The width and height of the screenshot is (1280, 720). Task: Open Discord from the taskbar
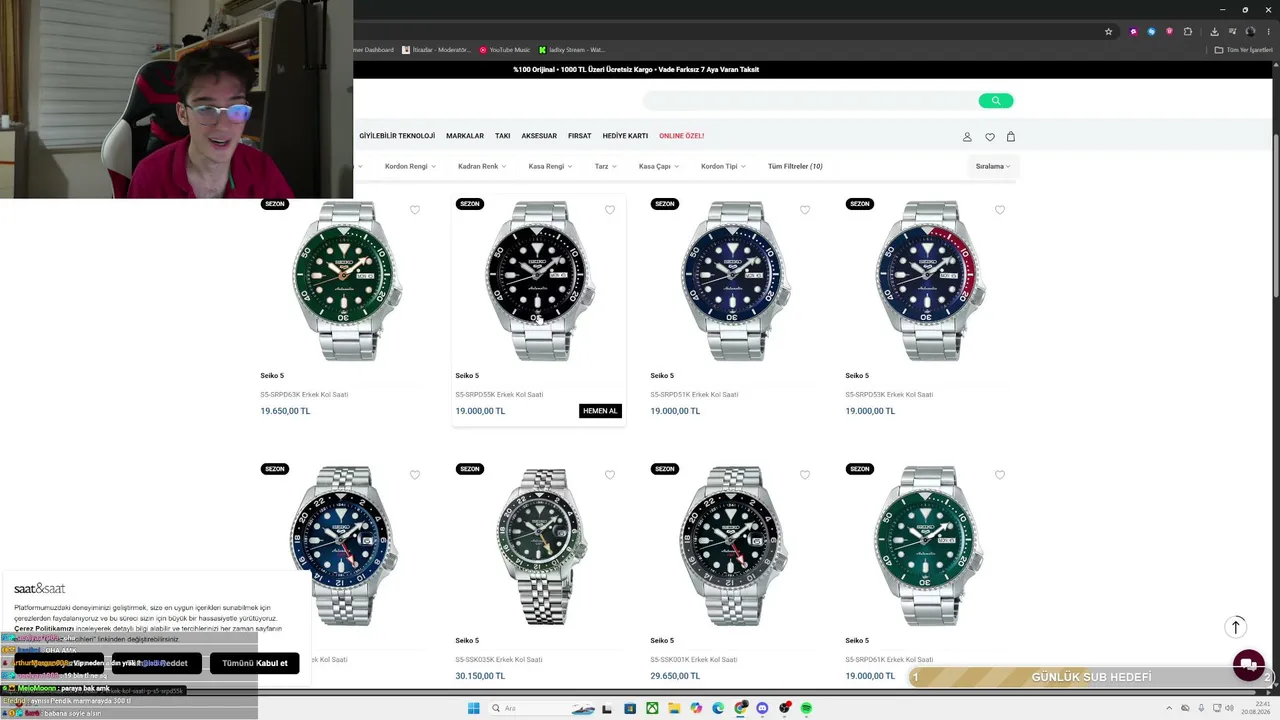tap(762, 708)
